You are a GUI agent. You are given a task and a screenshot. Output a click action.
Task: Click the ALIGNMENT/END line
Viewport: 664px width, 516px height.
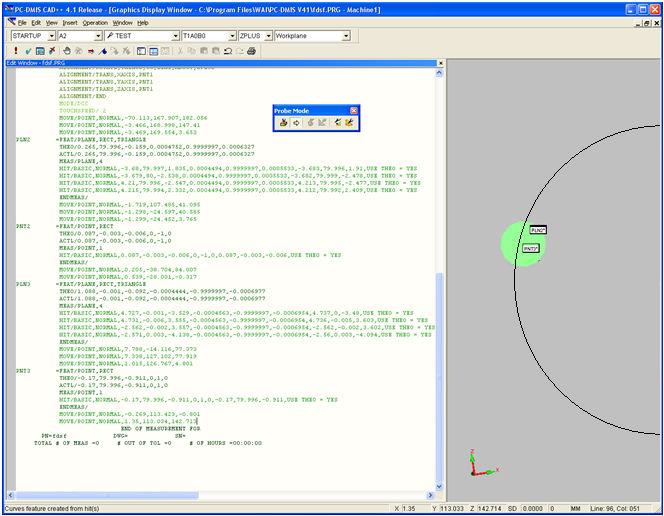(x=83, y=96)
